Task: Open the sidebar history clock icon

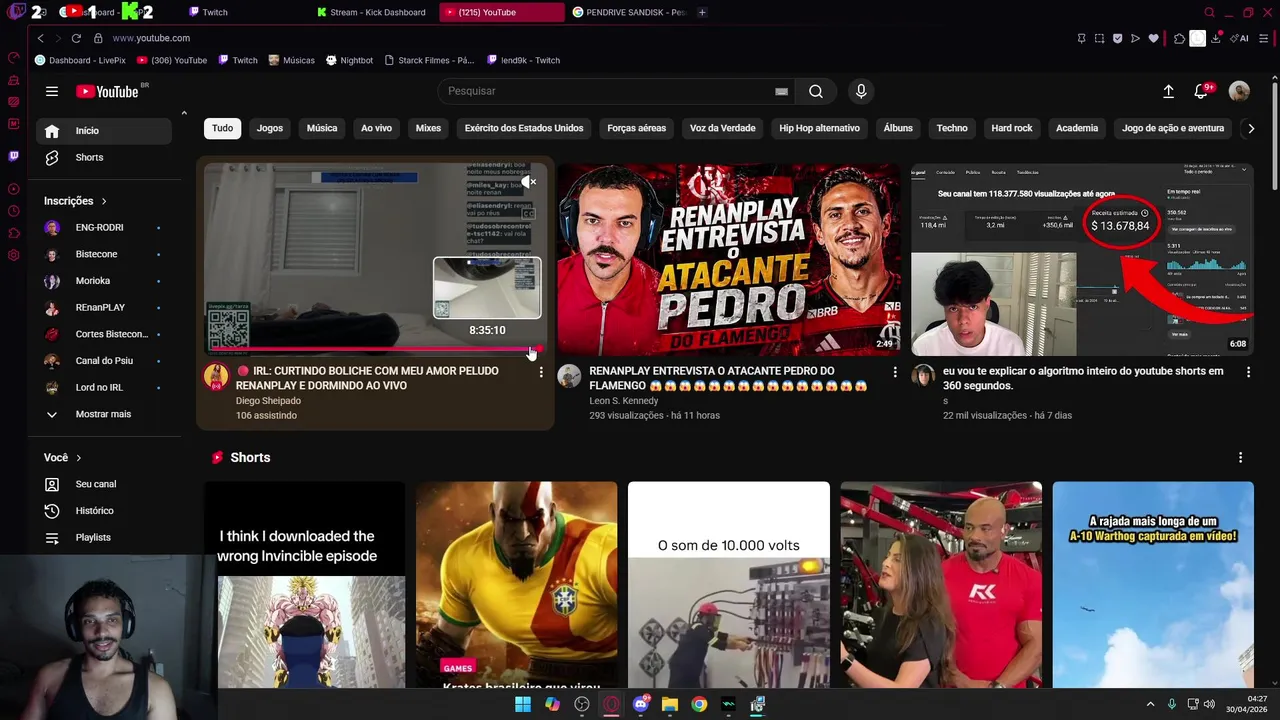Action: pyautogui.click(x=13, y=211)
